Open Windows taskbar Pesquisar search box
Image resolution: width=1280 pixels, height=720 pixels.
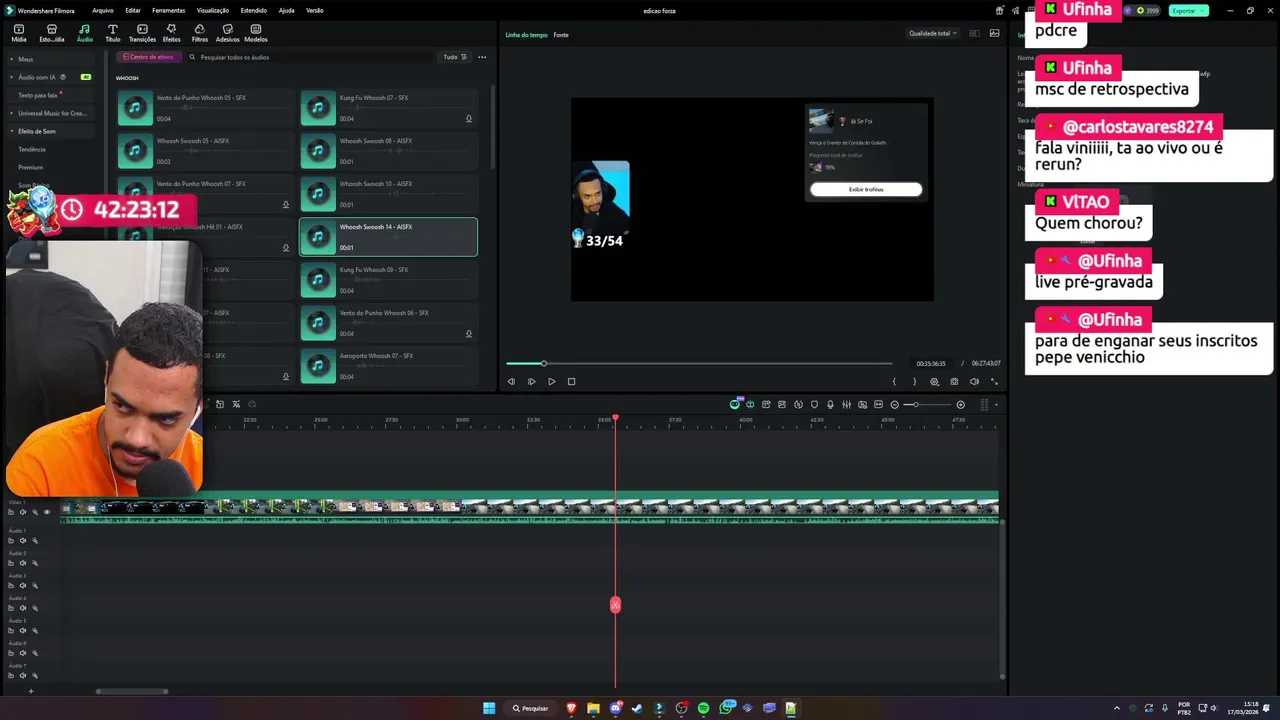pyautogui.click(x=530, y=708)
